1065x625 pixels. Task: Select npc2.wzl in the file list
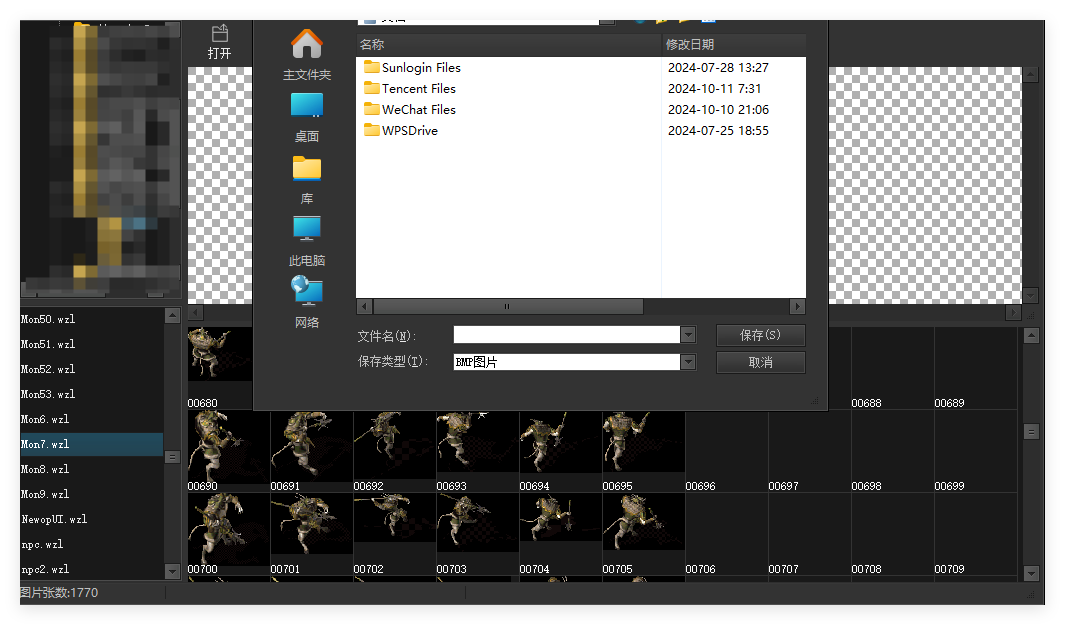coord(92,569)
